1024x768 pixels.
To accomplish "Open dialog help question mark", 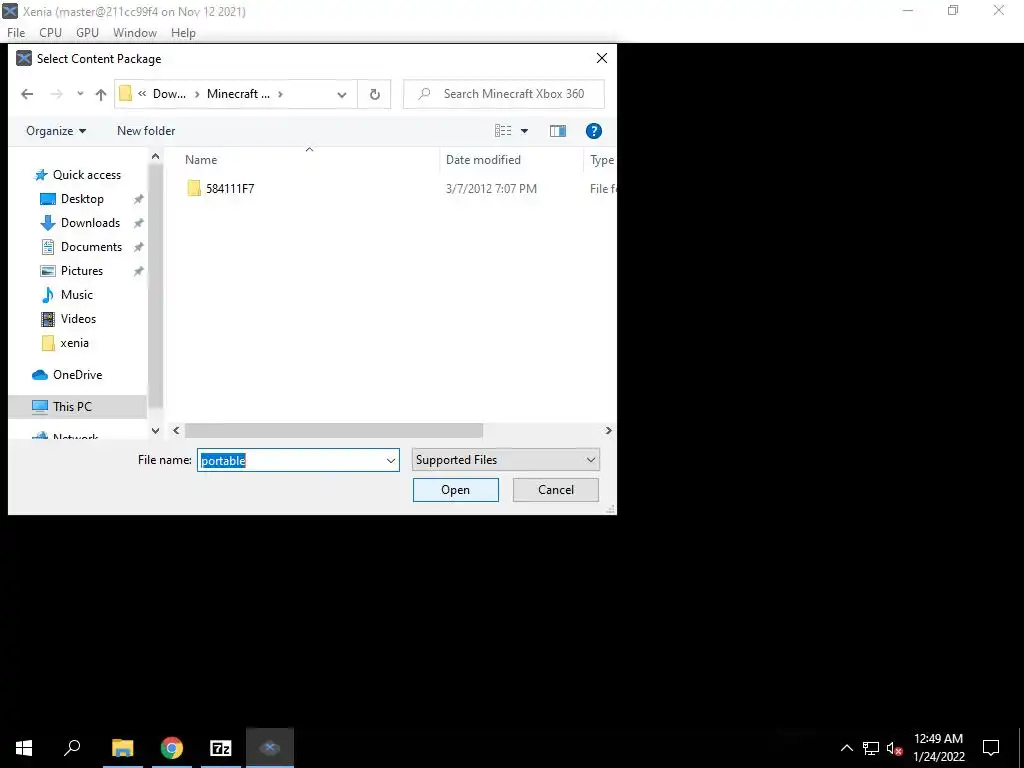I will [594, 131].
